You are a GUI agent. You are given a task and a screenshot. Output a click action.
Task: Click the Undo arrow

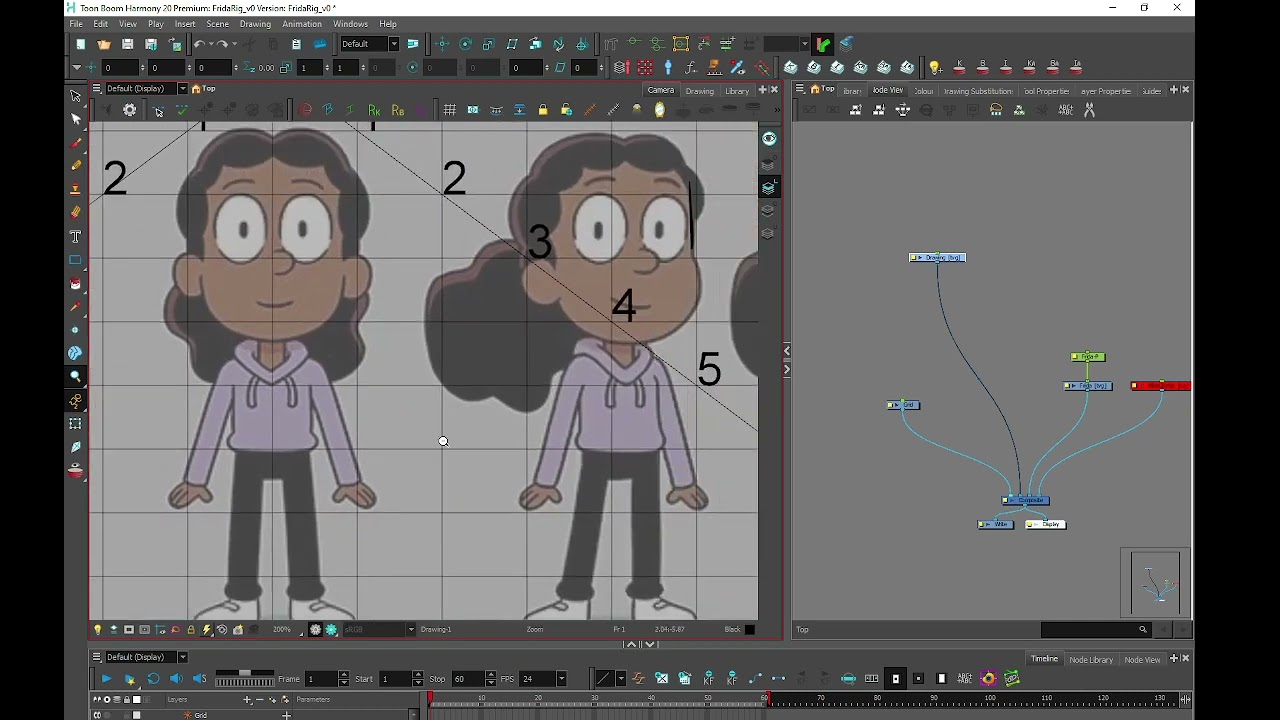coord(199,44)
